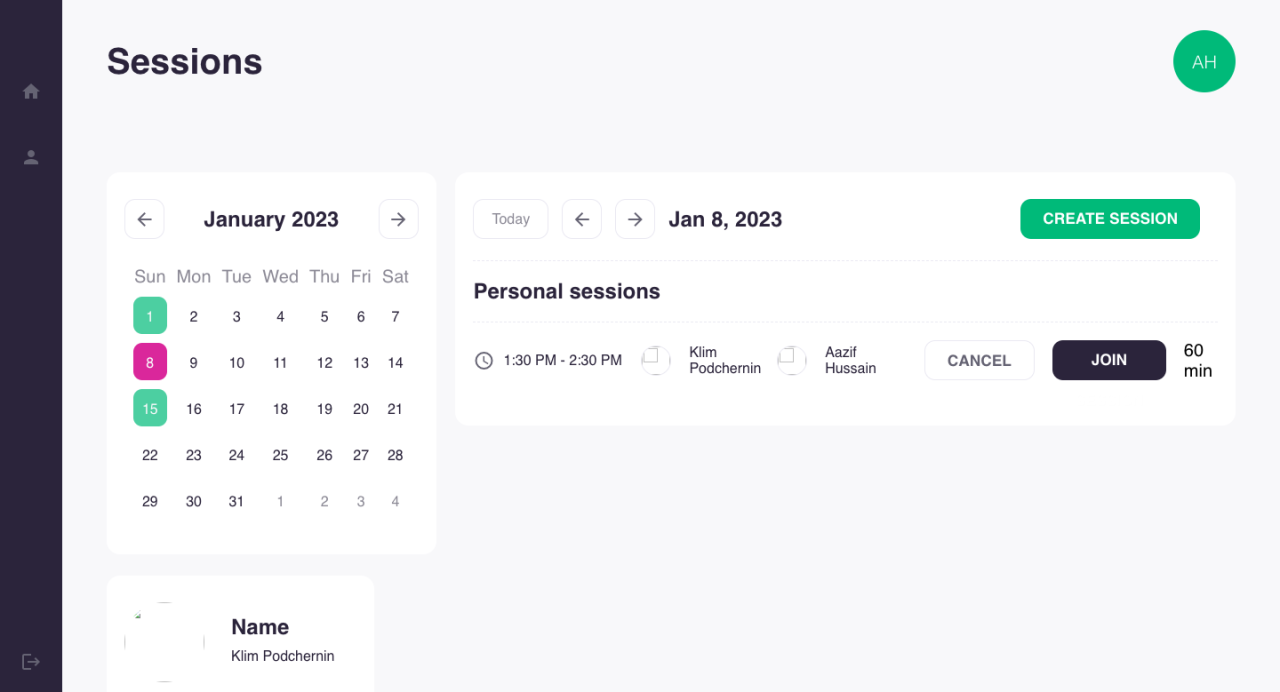Choose January 31 in calendar
The image size is (1280, 692).
tap(236, 501)
